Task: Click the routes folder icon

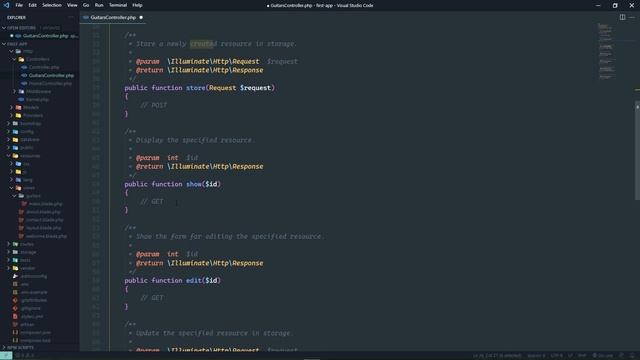Action: (x=16, y=244)
